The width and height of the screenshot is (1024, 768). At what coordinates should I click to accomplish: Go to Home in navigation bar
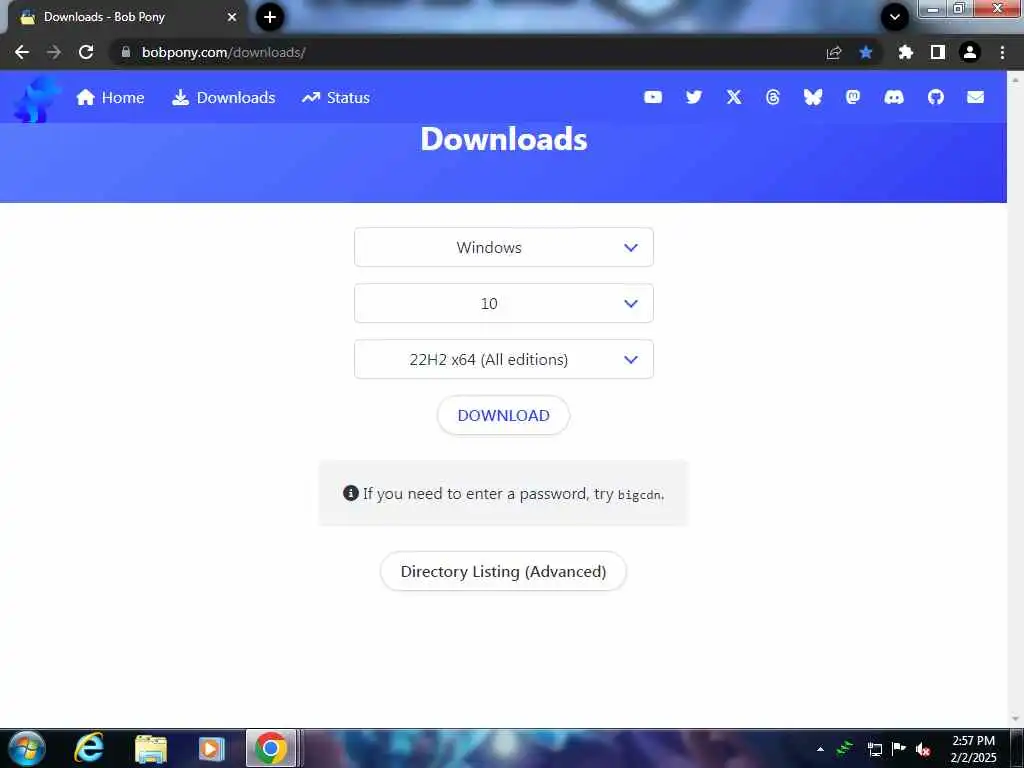[x=110, y=97]
